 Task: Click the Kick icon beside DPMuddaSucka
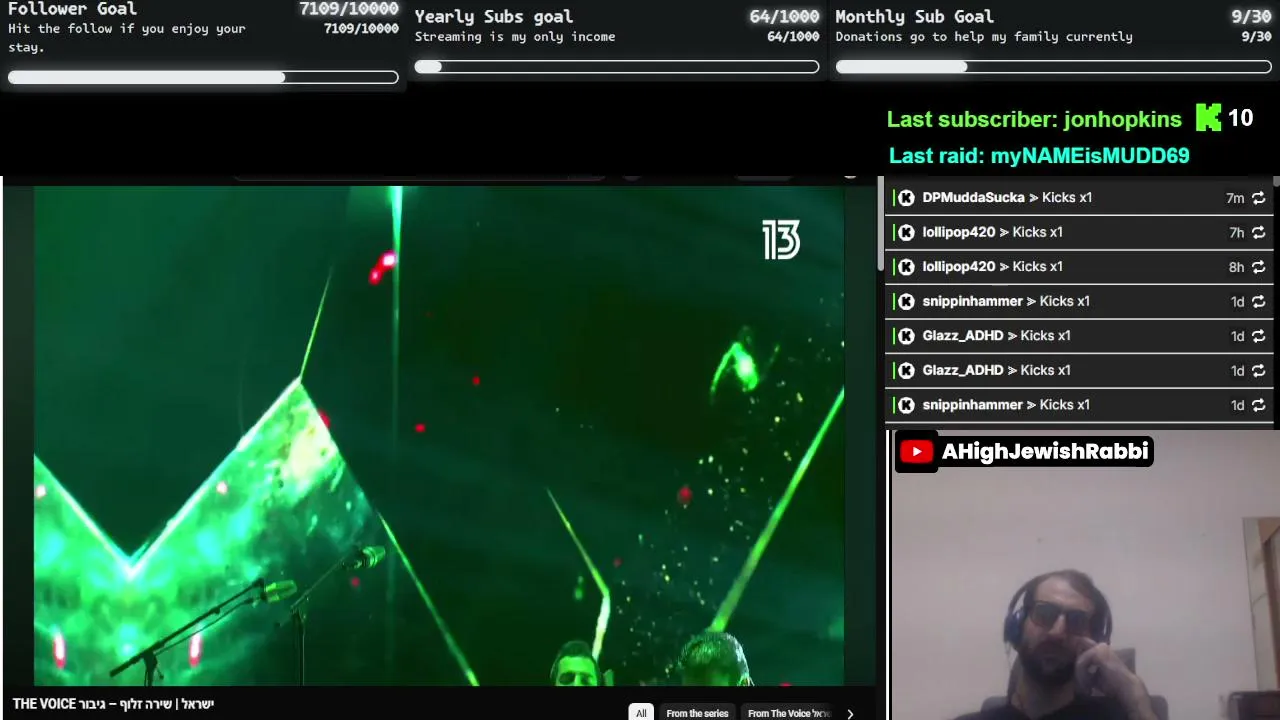coord(906,198)
